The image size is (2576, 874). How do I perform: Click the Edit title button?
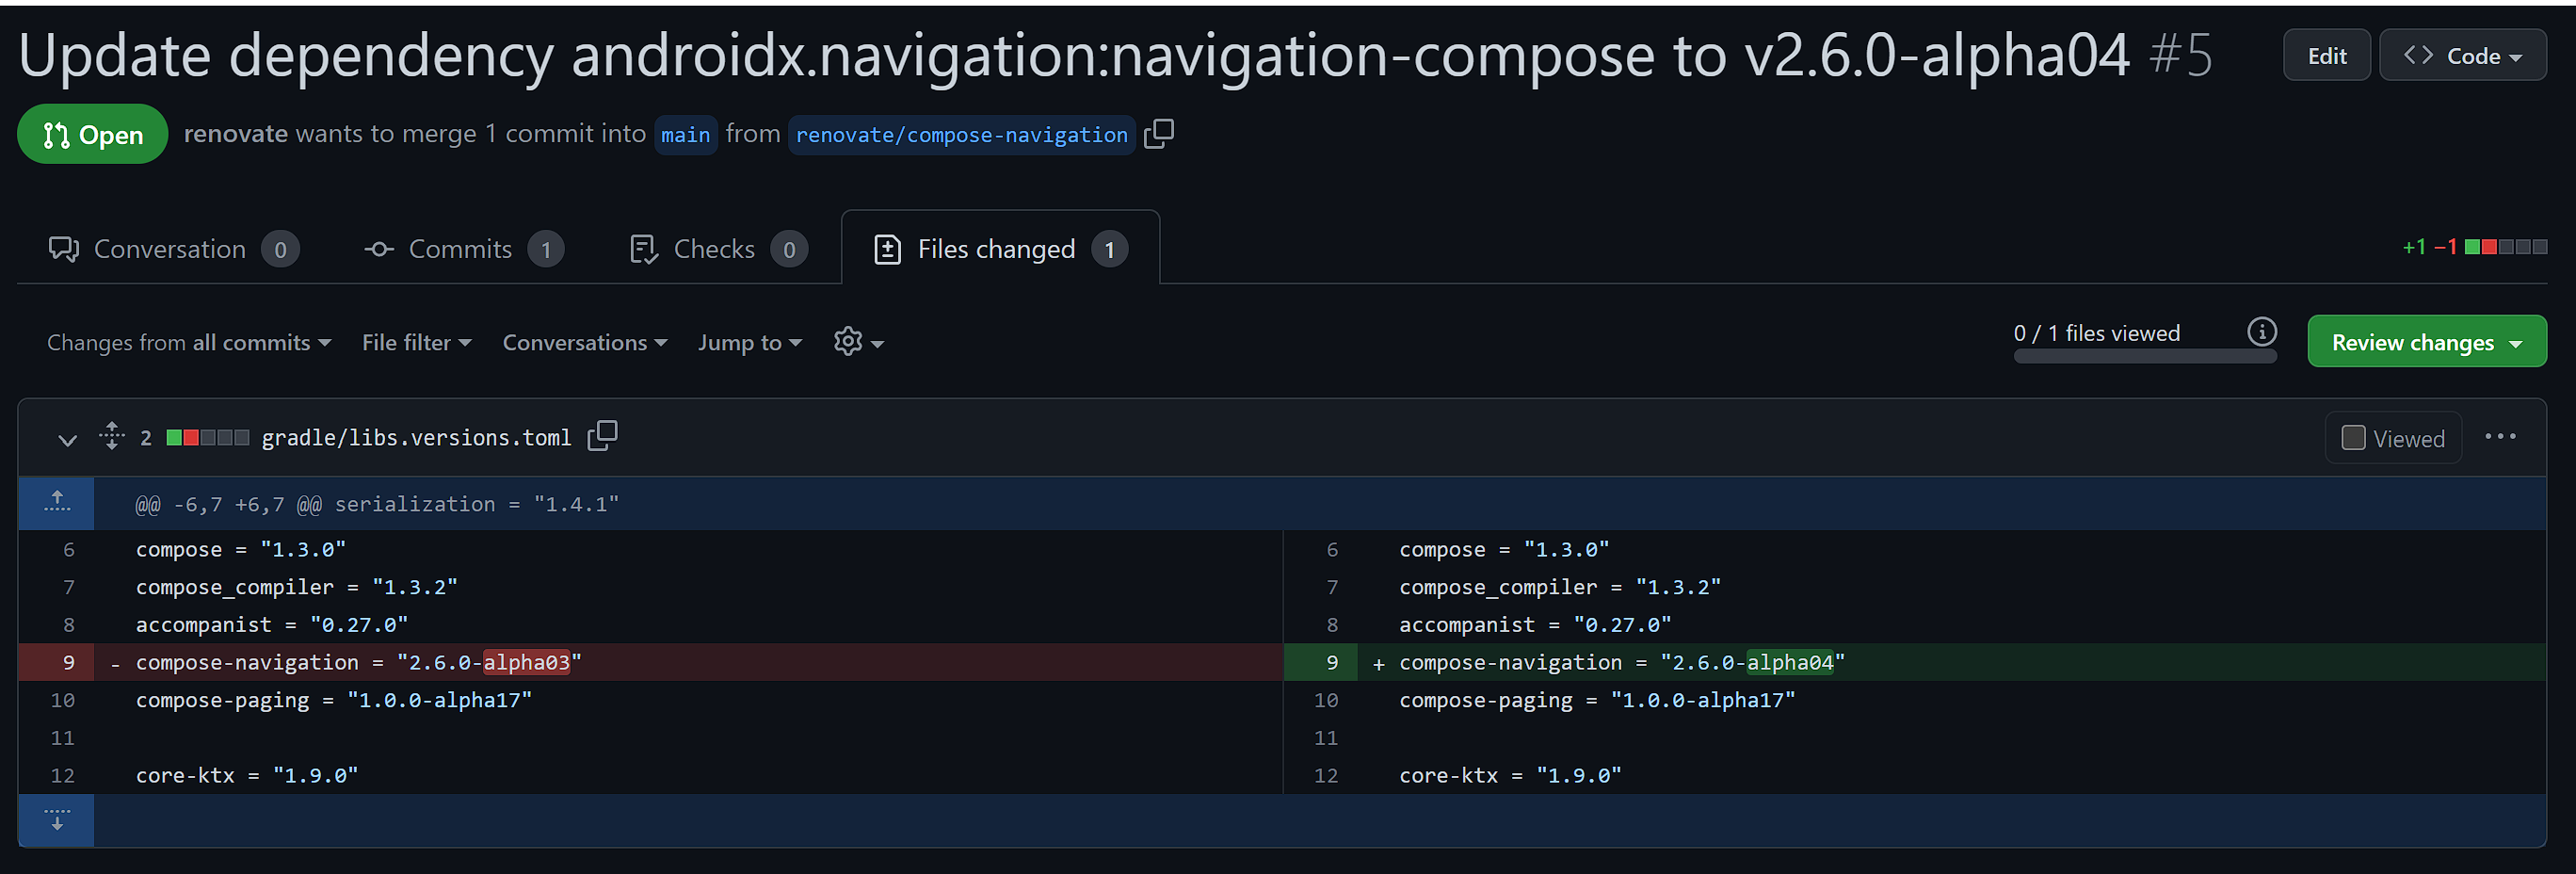(x=2326, y=56)
